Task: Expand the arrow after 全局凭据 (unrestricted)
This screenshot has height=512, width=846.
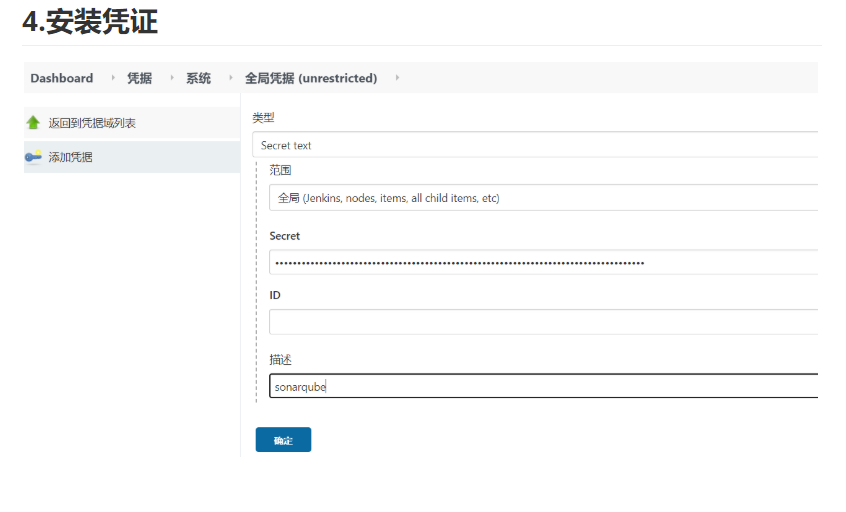Action: click(x=397, y=78)
